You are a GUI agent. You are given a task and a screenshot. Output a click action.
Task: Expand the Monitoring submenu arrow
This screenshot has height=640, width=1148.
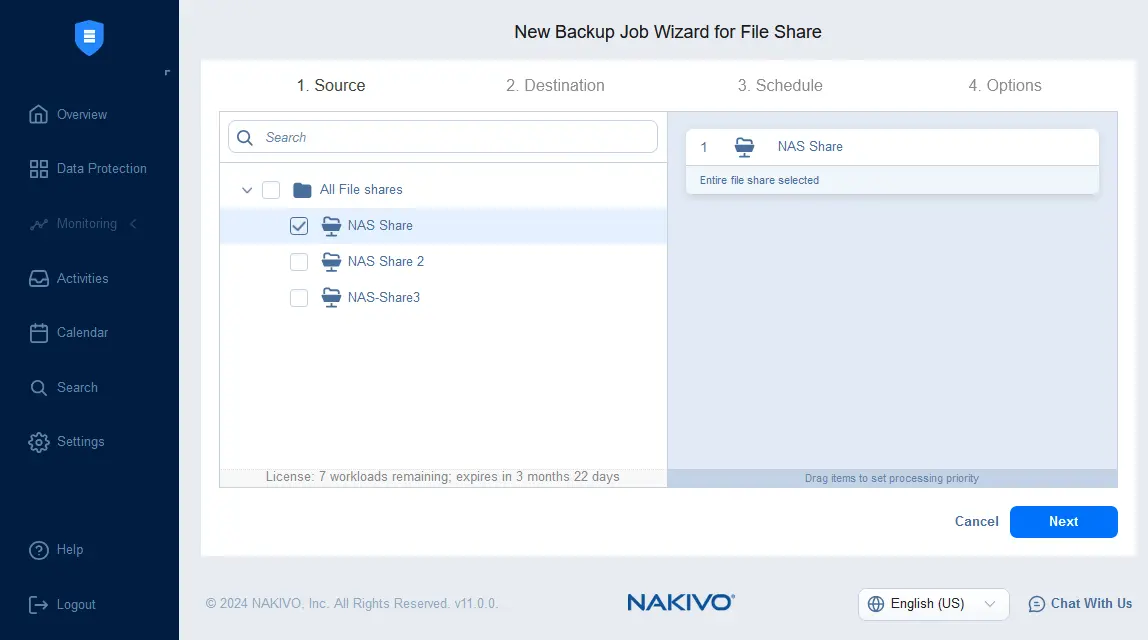(x=133, y=224)
